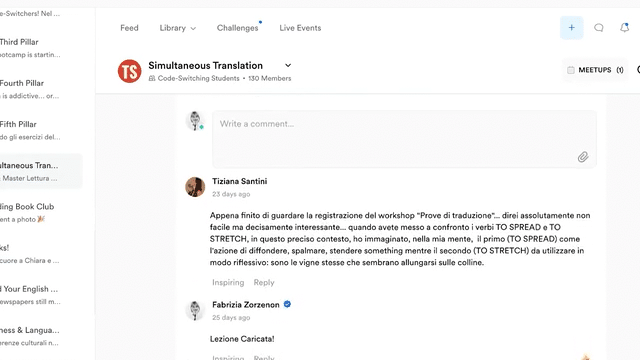This screenshot has width=640, height=360.
Task: Open the chat messages icon
Action: (x=599, y=28)
